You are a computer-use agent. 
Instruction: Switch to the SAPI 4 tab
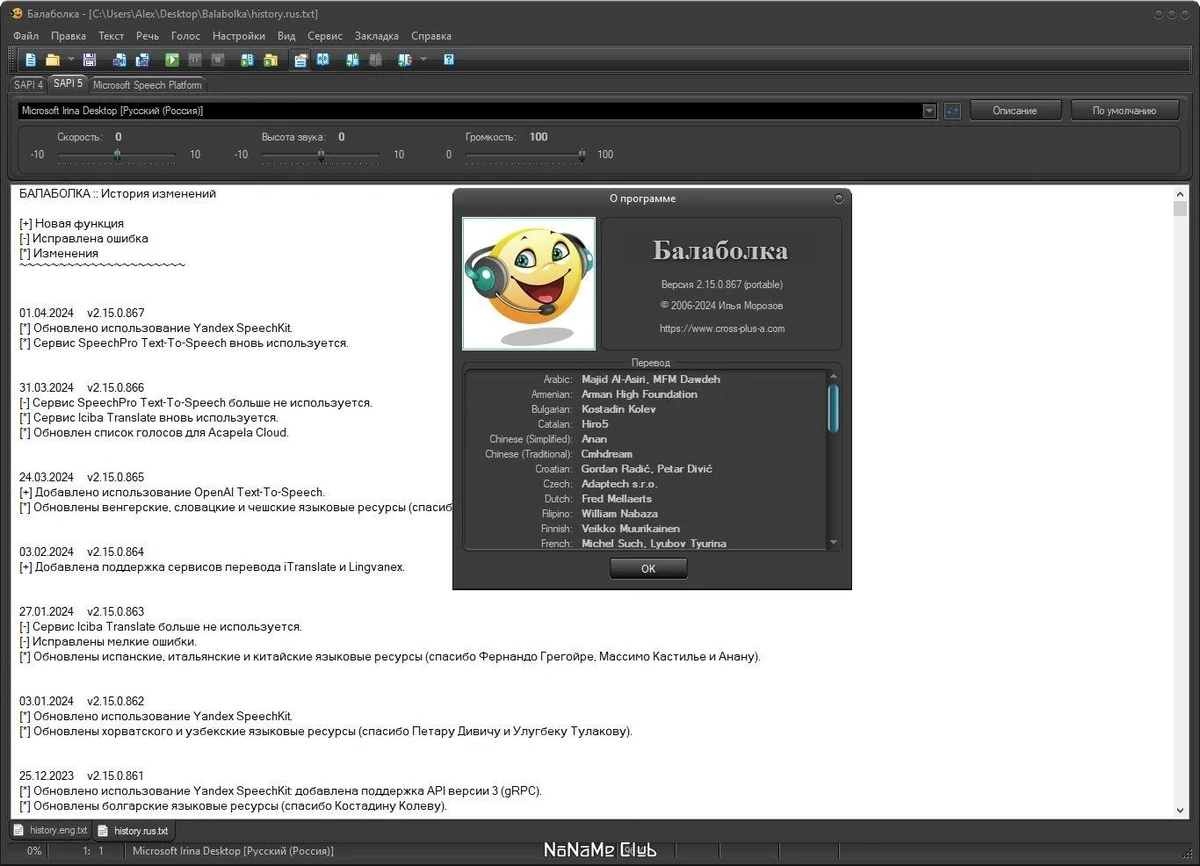29,85
